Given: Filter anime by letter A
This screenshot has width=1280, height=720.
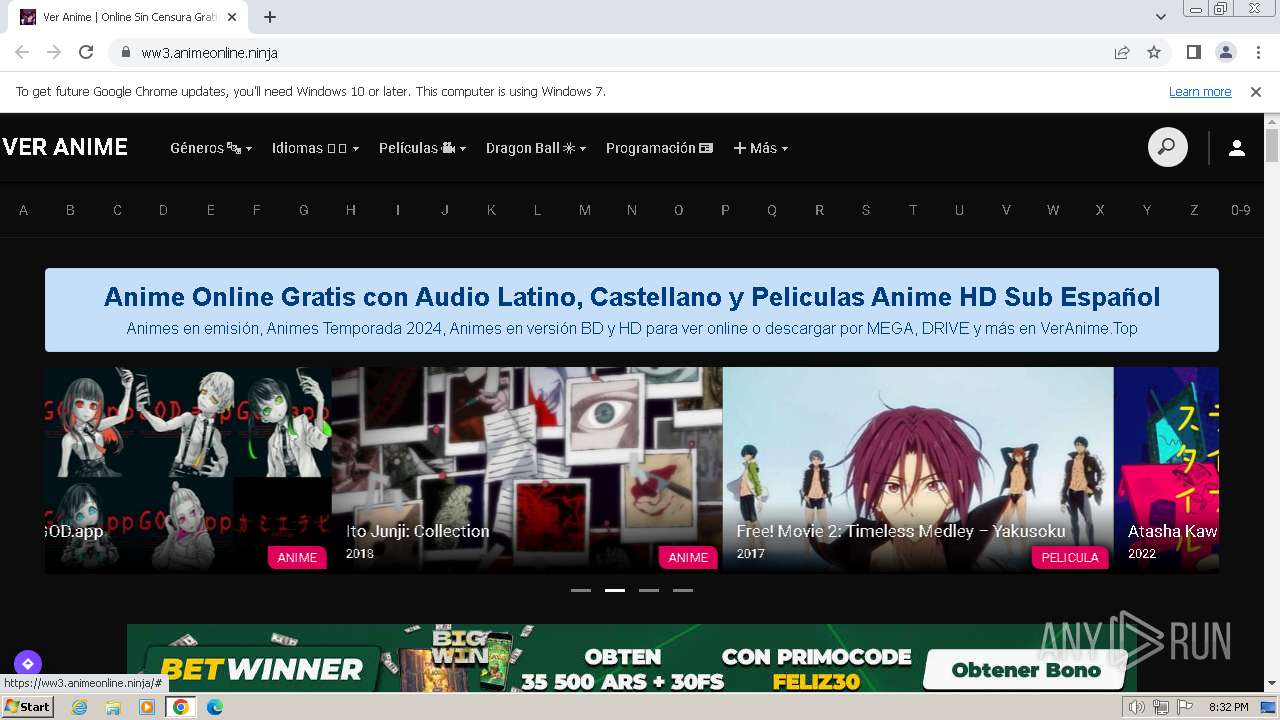Looking at the screenshot, I should 23,210.
